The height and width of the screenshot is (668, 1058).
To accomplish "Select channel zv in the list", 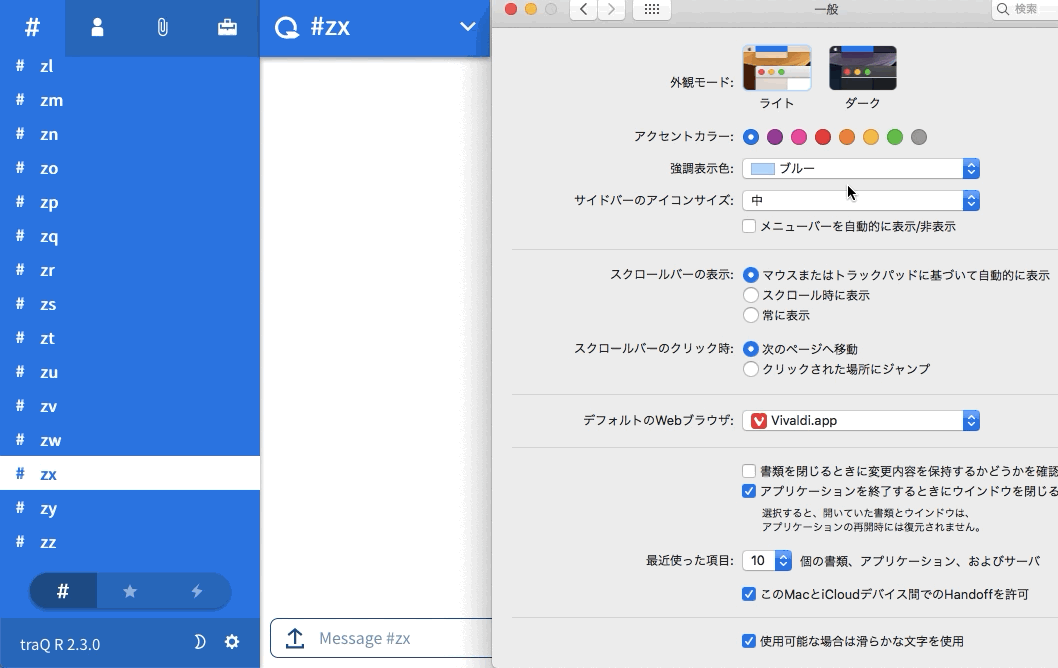I will [130, 406].
